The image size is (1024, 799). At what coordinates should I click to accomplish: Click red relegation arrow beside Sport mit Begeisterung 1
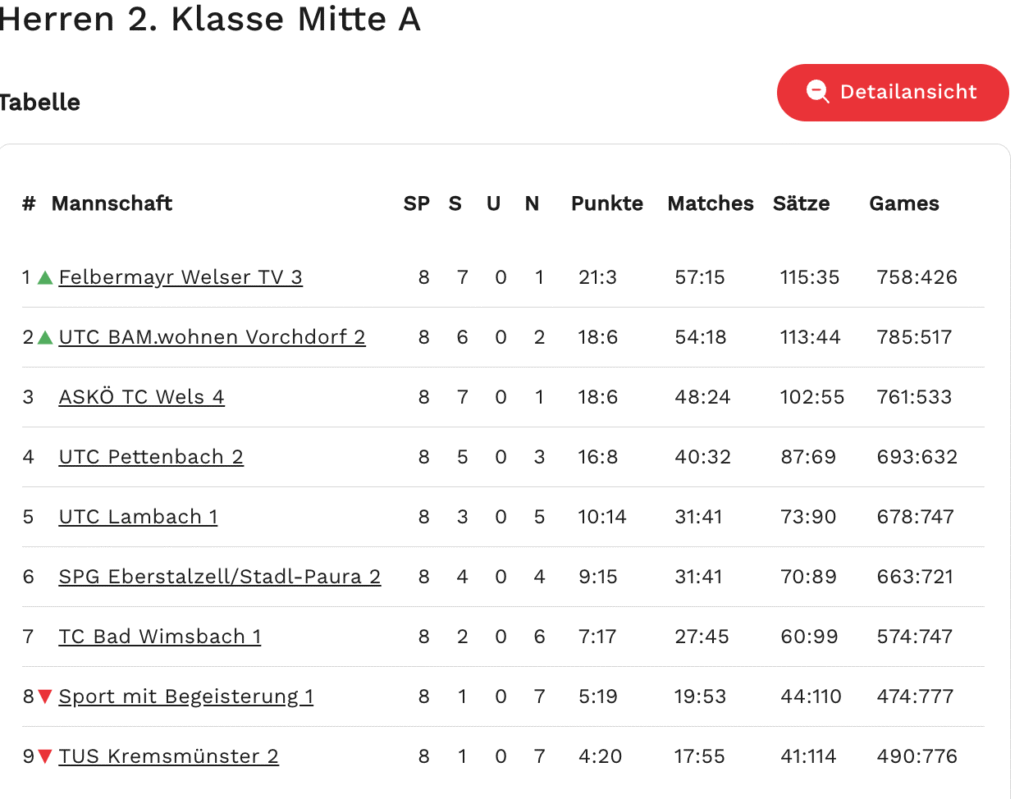click(45, 696)
